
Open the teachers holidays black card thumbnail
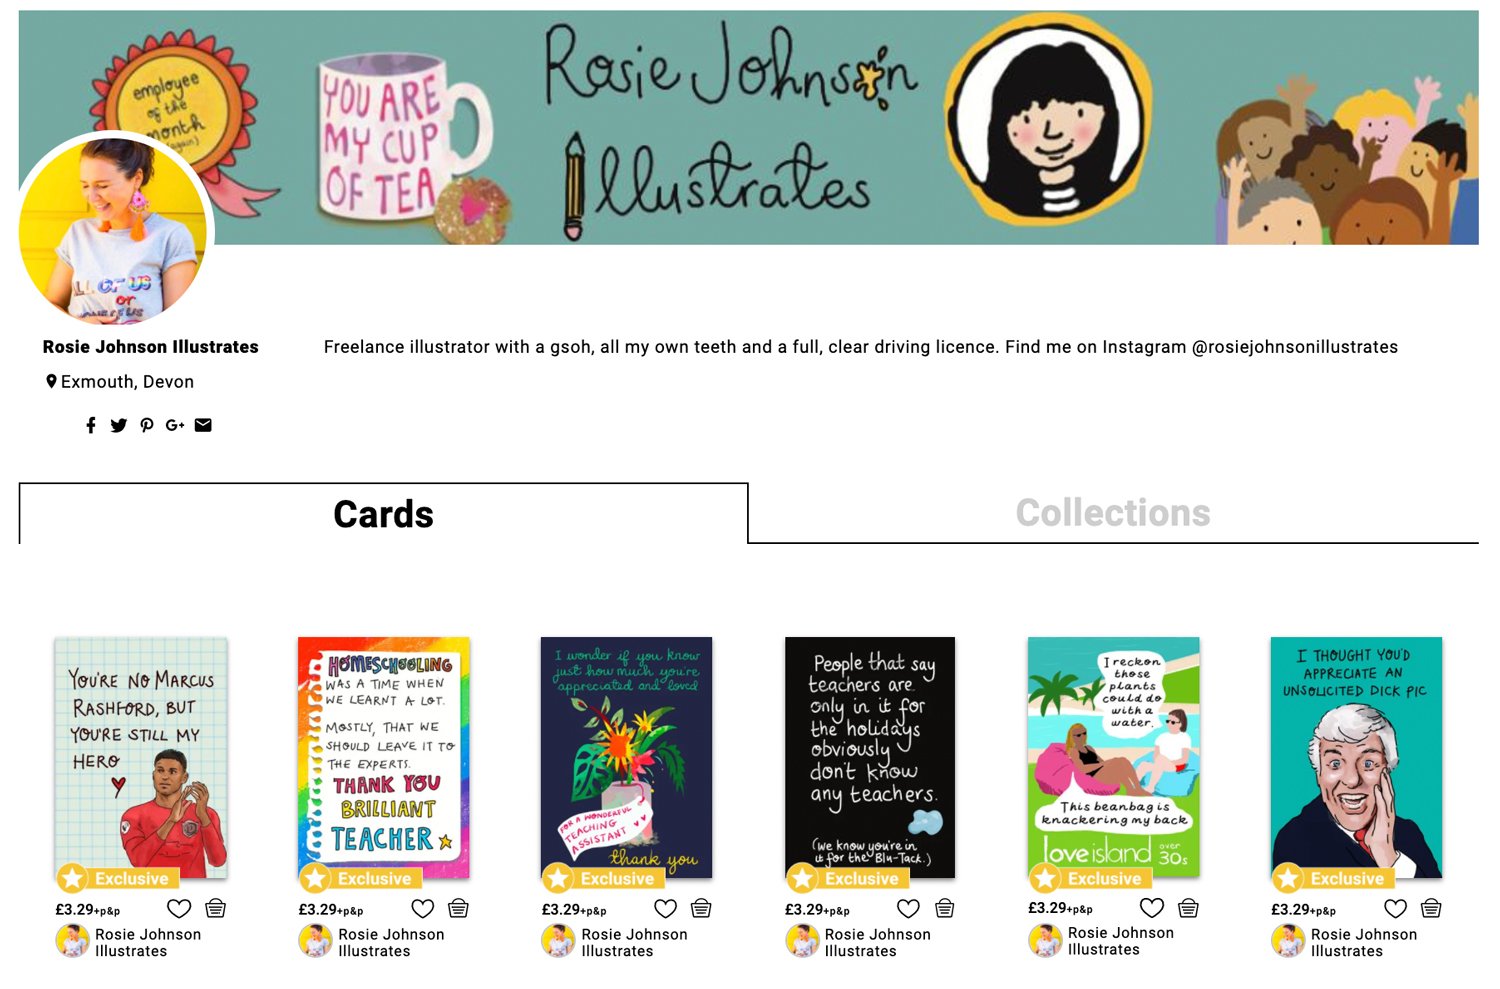(870, 758)
